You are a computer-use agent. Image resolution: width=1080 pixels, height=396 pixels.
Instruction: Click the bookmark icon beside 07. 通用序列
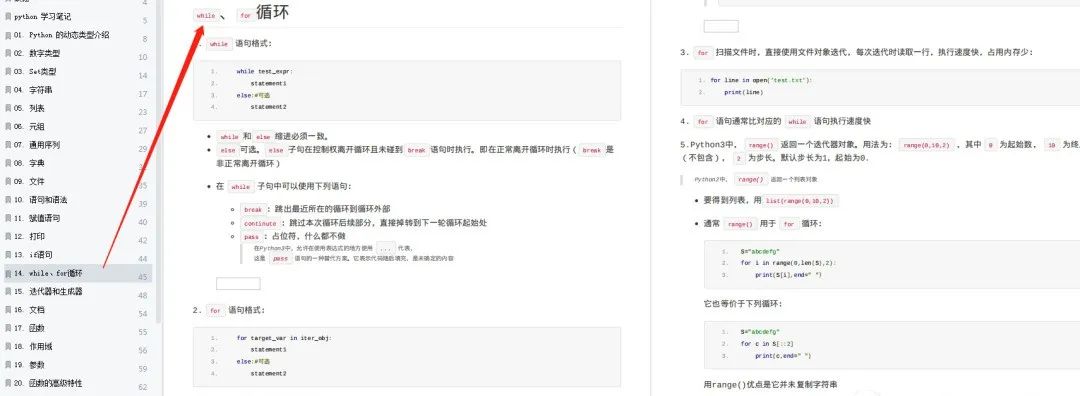(8, 145)
